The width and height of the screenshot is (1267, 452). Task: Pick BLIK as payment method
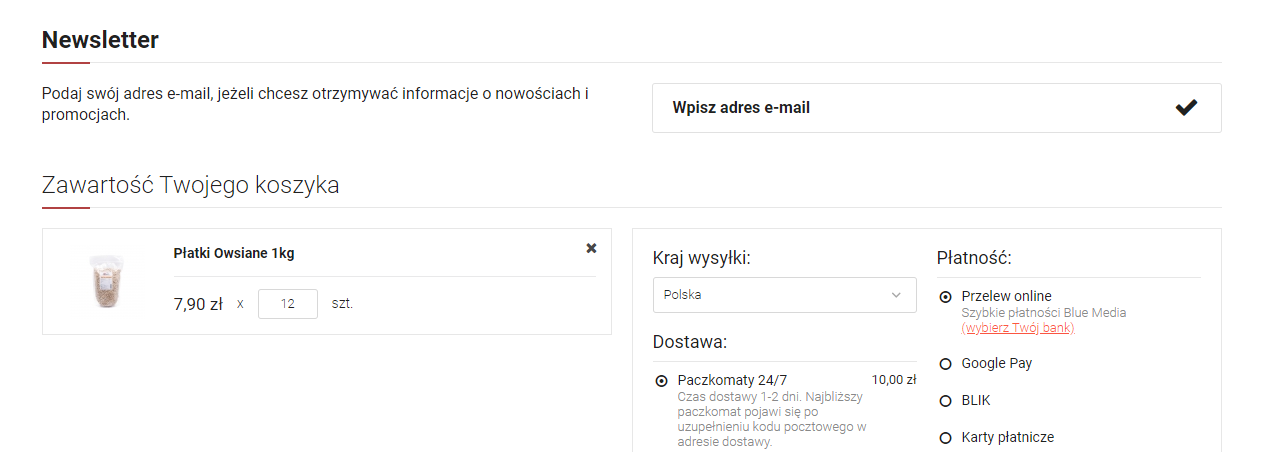coord(945,401)
